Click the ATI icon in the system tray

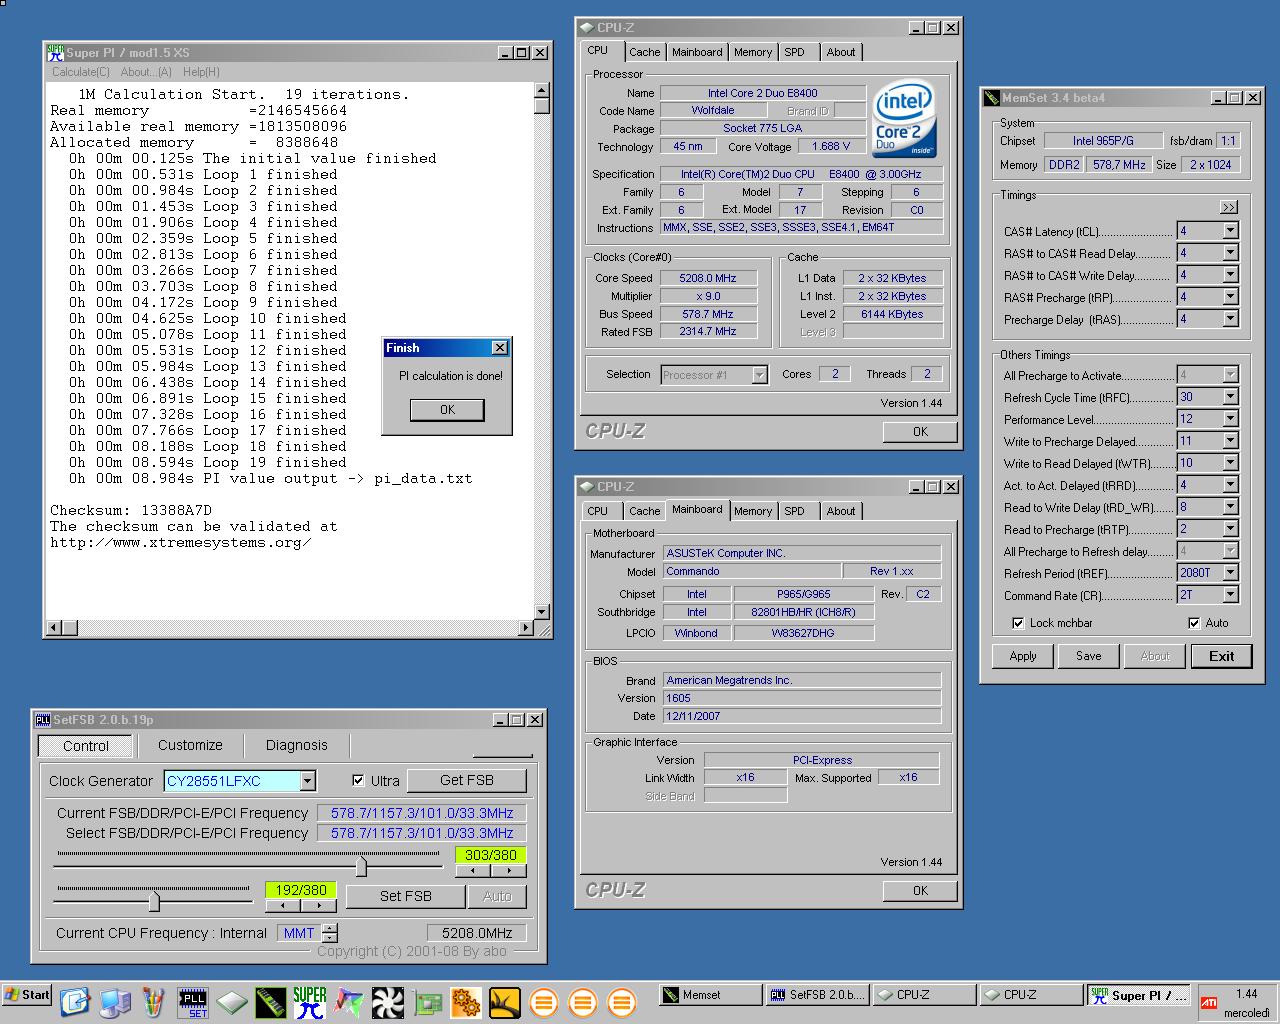(1209, 1002)
